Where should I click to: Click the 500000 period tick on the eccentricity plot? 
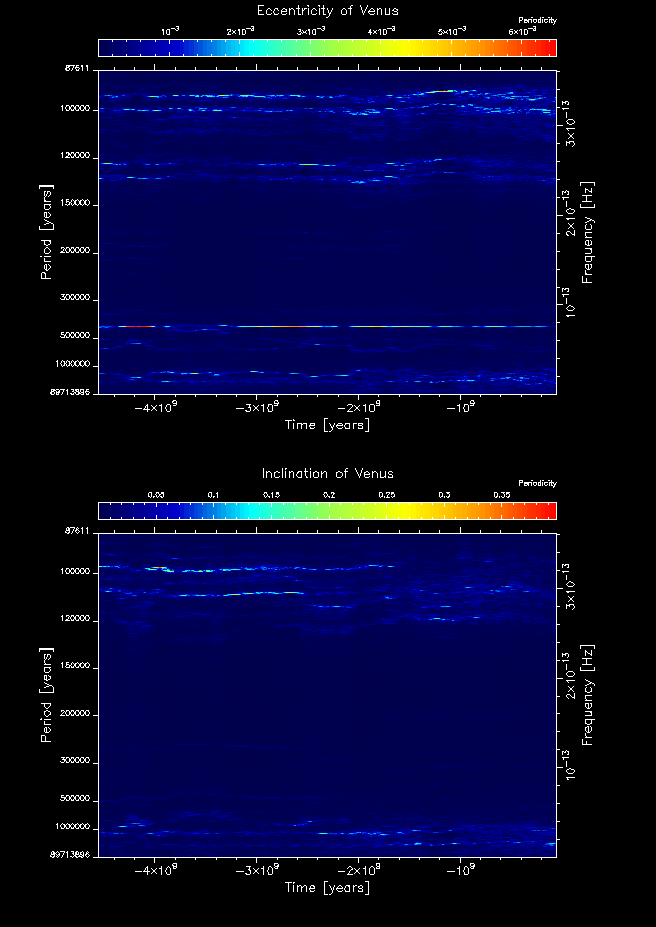pos(77,337)
